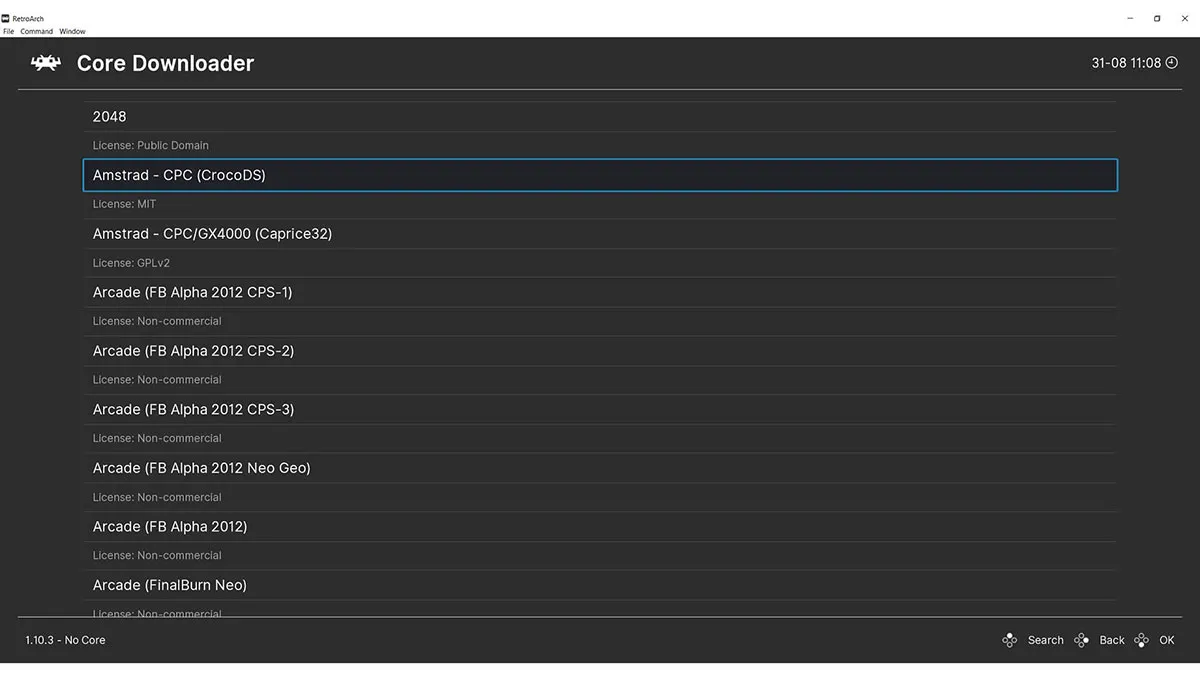Select Arcade (FB Alpha 2012 Neo Geo) core
Viewport: 1200px width, 675px height.
coord(600,468)
